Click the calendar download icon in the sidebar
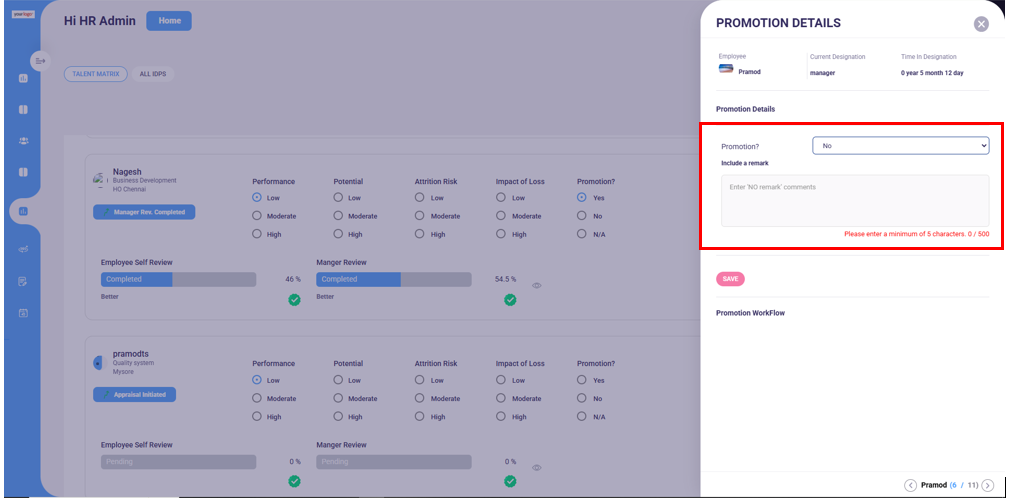The height and width of the screenshot is (498, 1010). [23, 313]
